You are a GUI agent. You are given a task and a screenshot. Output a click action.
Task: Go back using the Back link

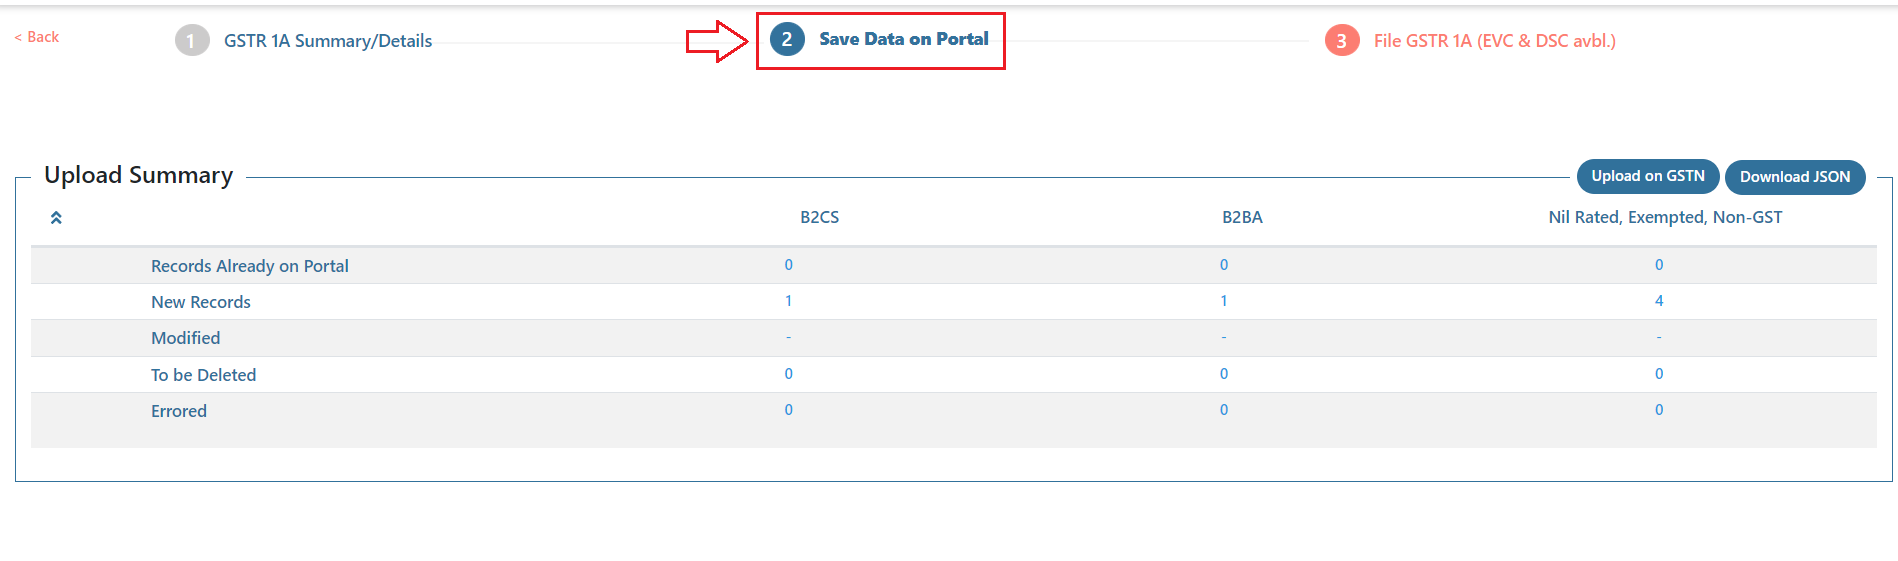click(x=37, y=37)
